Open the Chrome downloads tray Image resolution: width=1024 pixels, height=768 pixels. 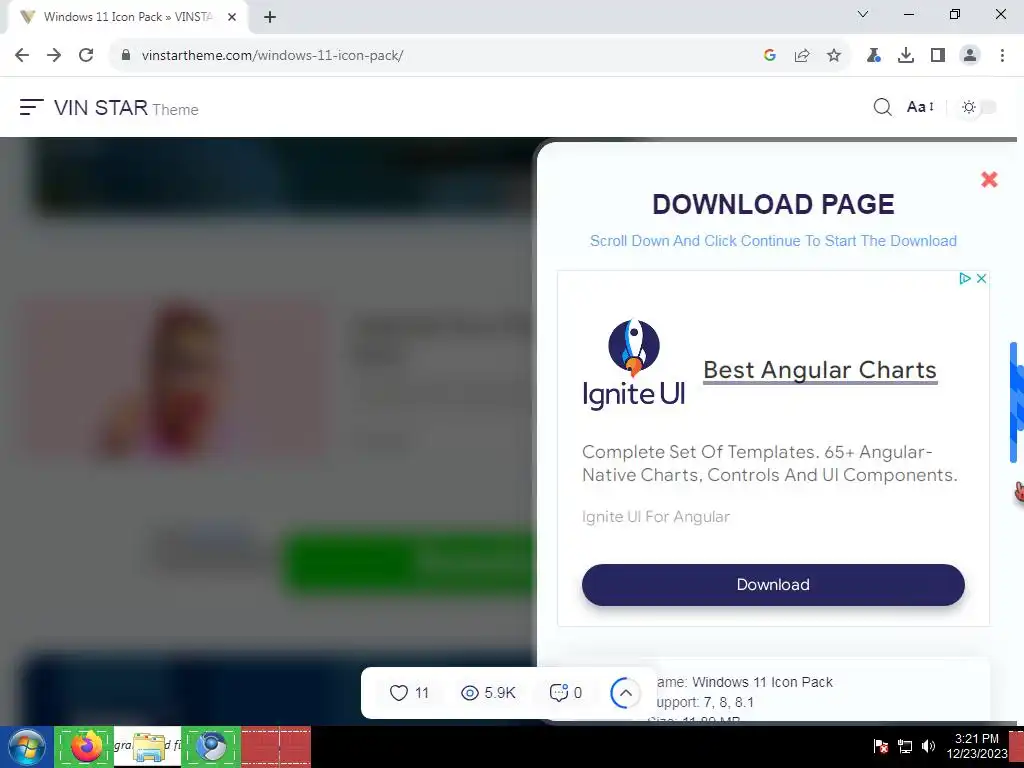pos(906,56)
